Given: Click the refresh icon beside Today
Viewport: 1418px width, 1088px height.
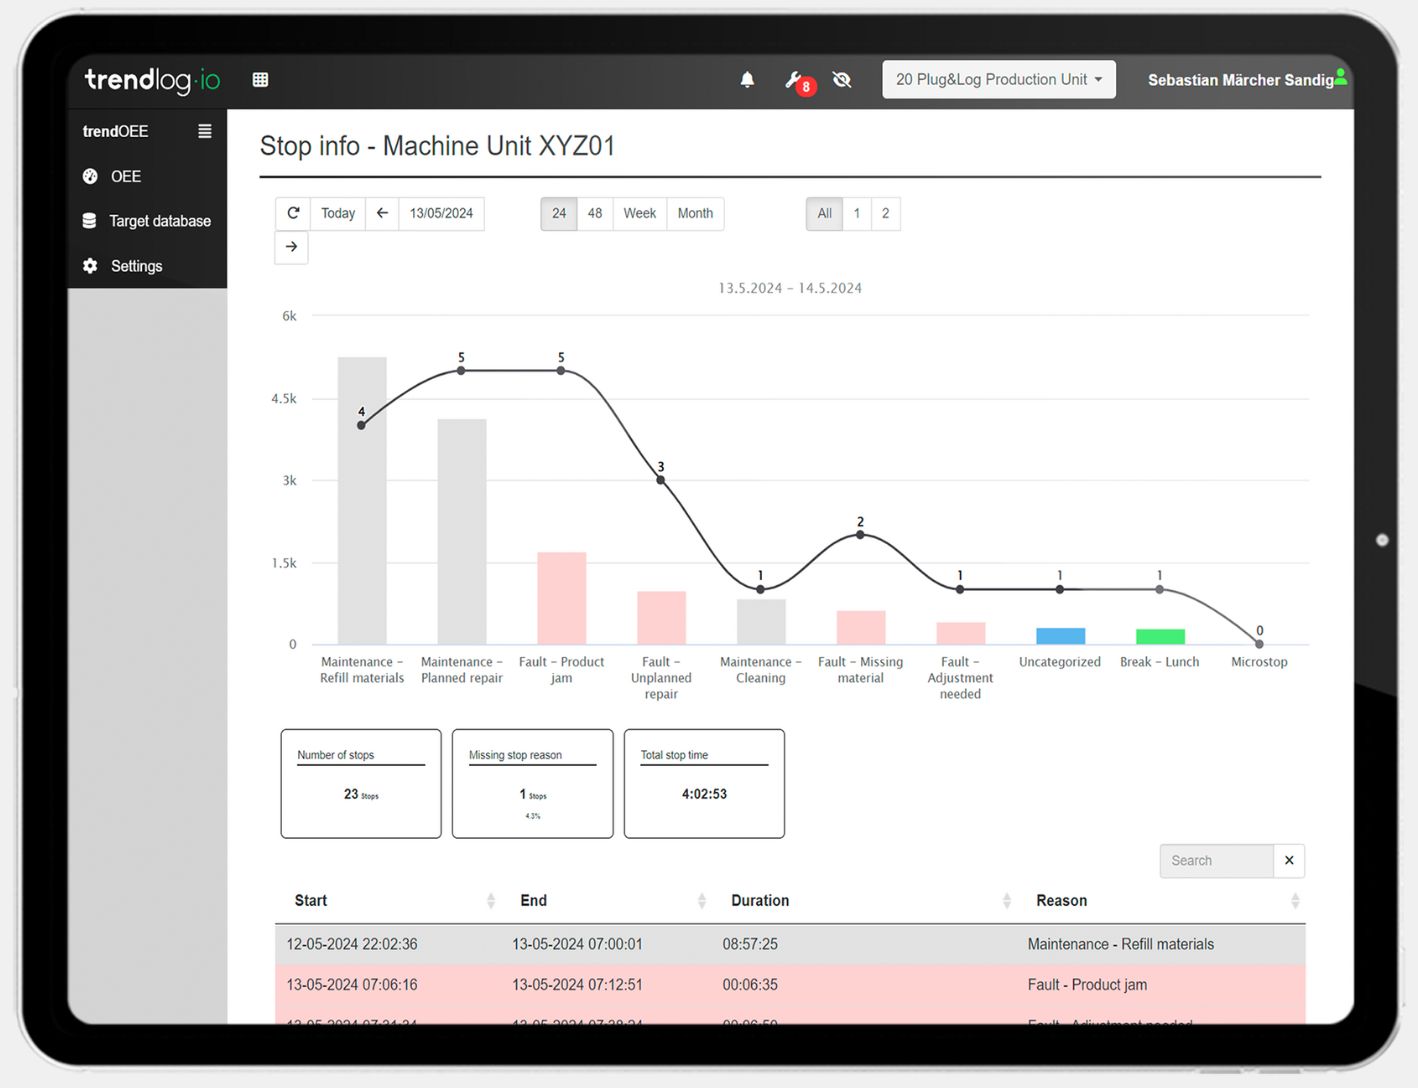Looking at the screenshot, I should pos(293,213).
